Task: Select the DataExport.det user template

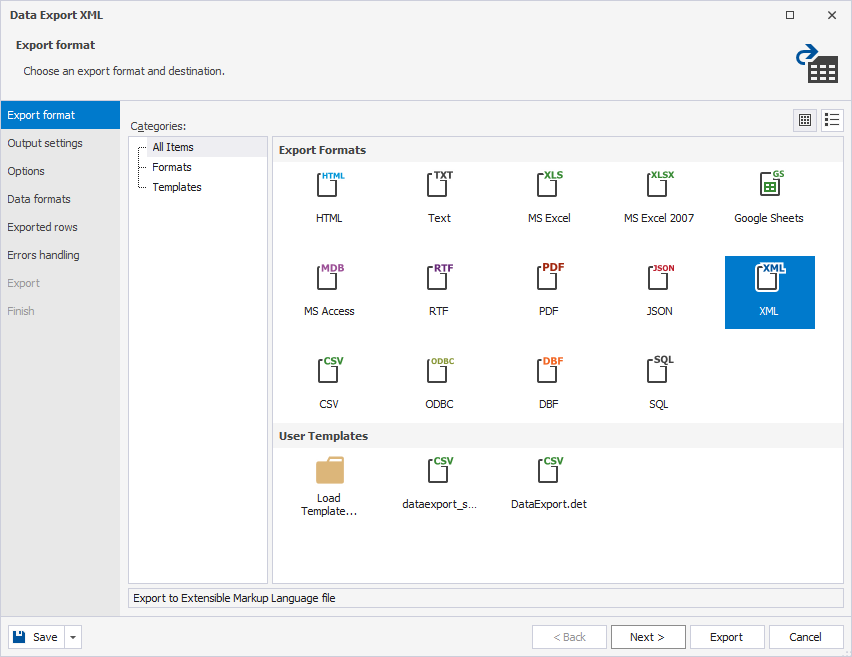Action: pyautogui.click(x=549, y=472)
